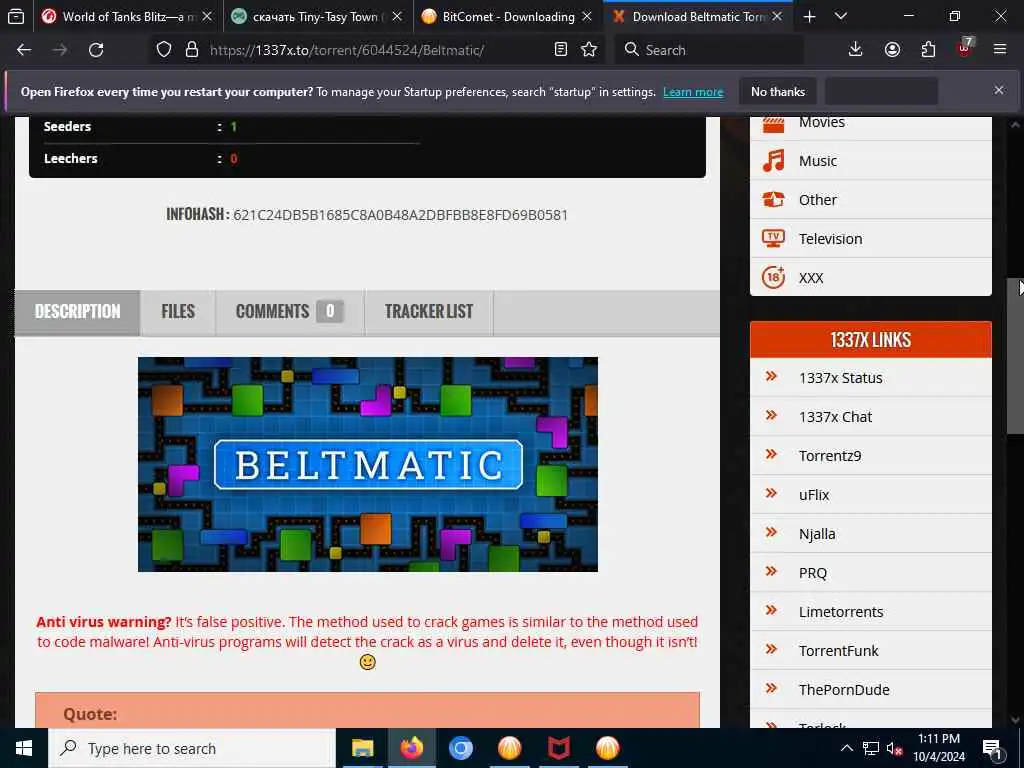The width and height of the screenshot is (1024, 768).
Task: Toggle reader view icon in address bar
Action: (560, 50)
